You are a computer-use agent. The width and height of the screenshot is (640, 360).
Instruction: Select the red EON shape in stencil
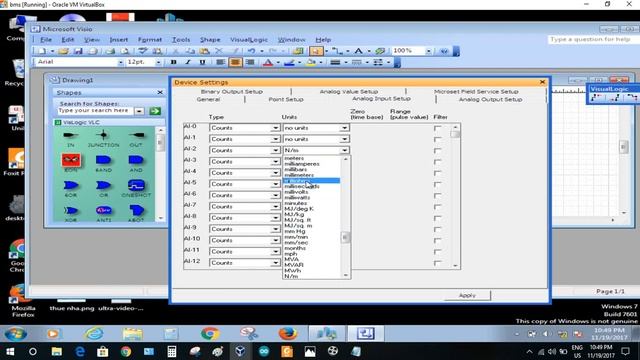click(71, 162)
